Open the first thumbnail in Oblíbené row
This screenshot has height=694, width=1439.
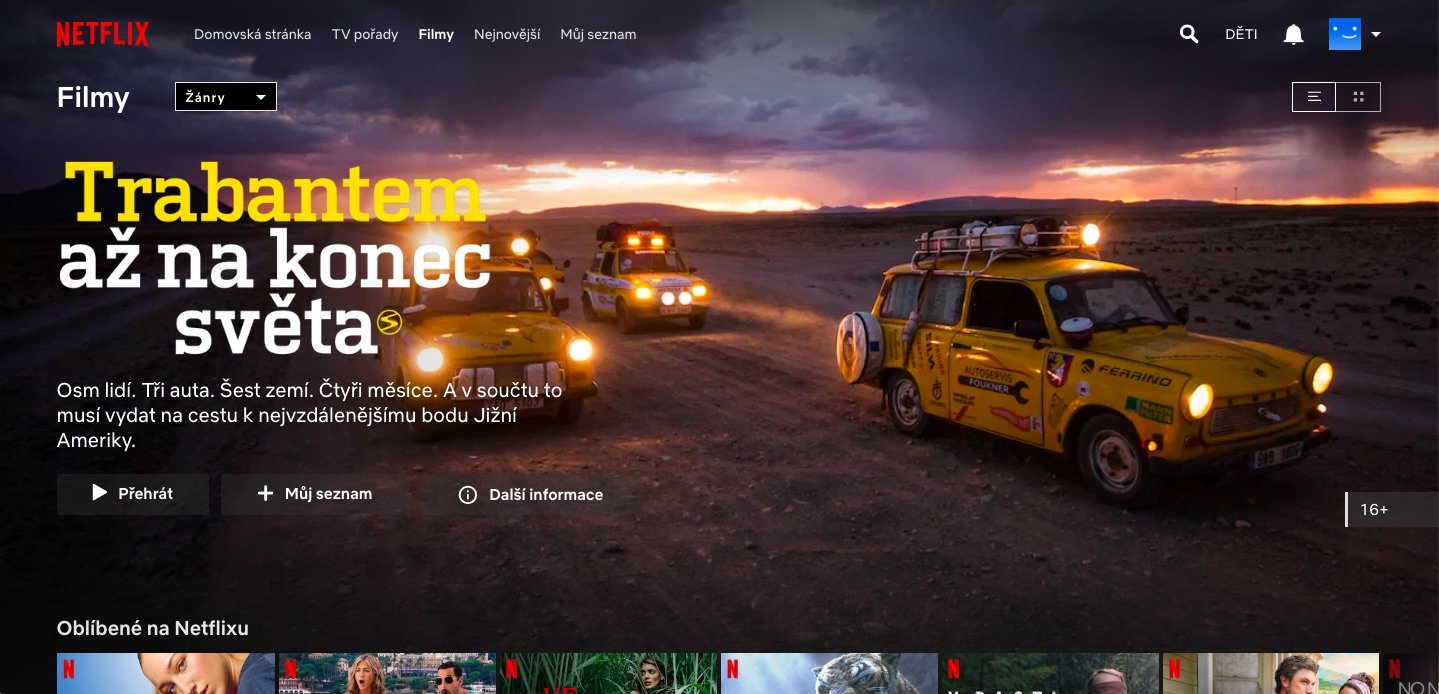click(x=166, y=674)
